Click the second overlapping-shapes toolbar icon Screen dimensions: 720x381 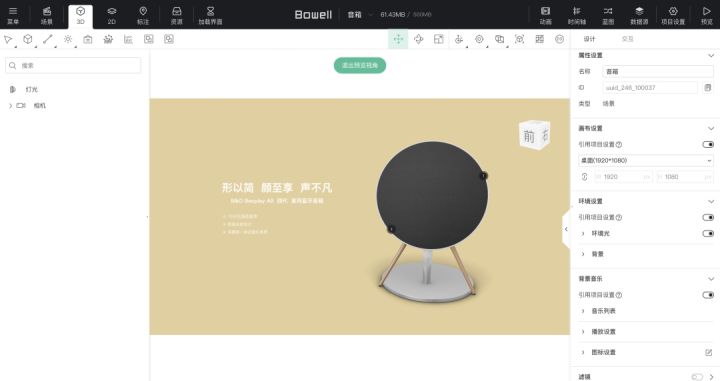click(x=169, y=39)
